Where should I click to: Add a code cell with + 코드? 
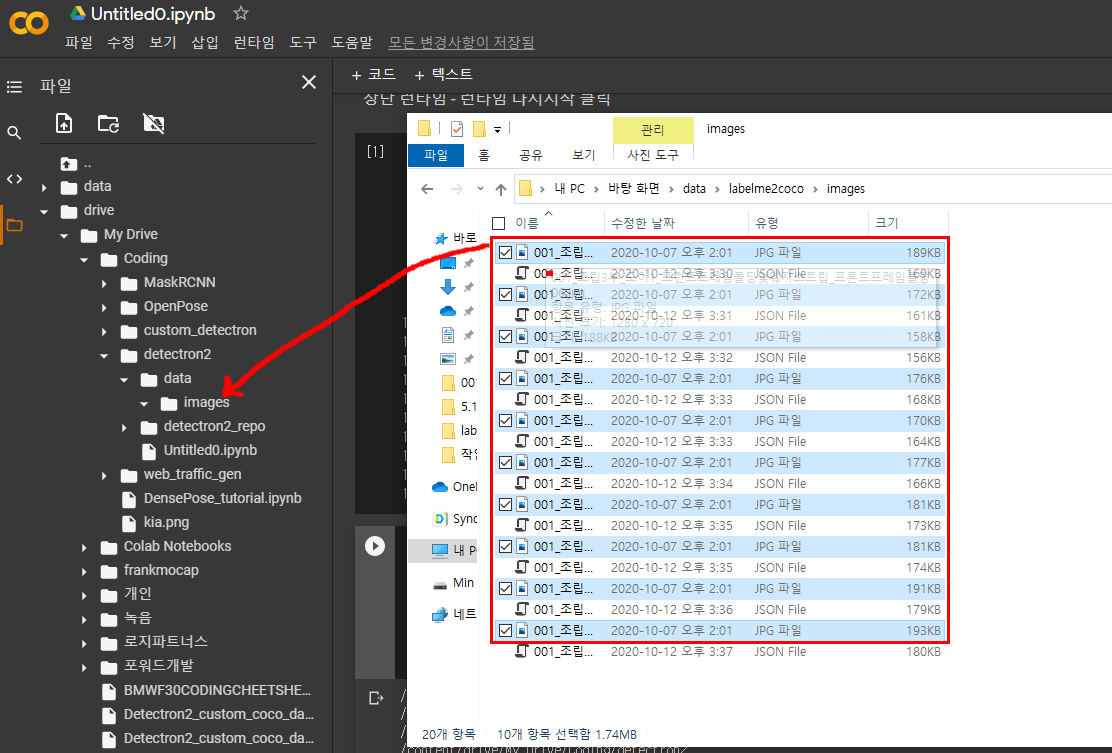tap(374, 74)
